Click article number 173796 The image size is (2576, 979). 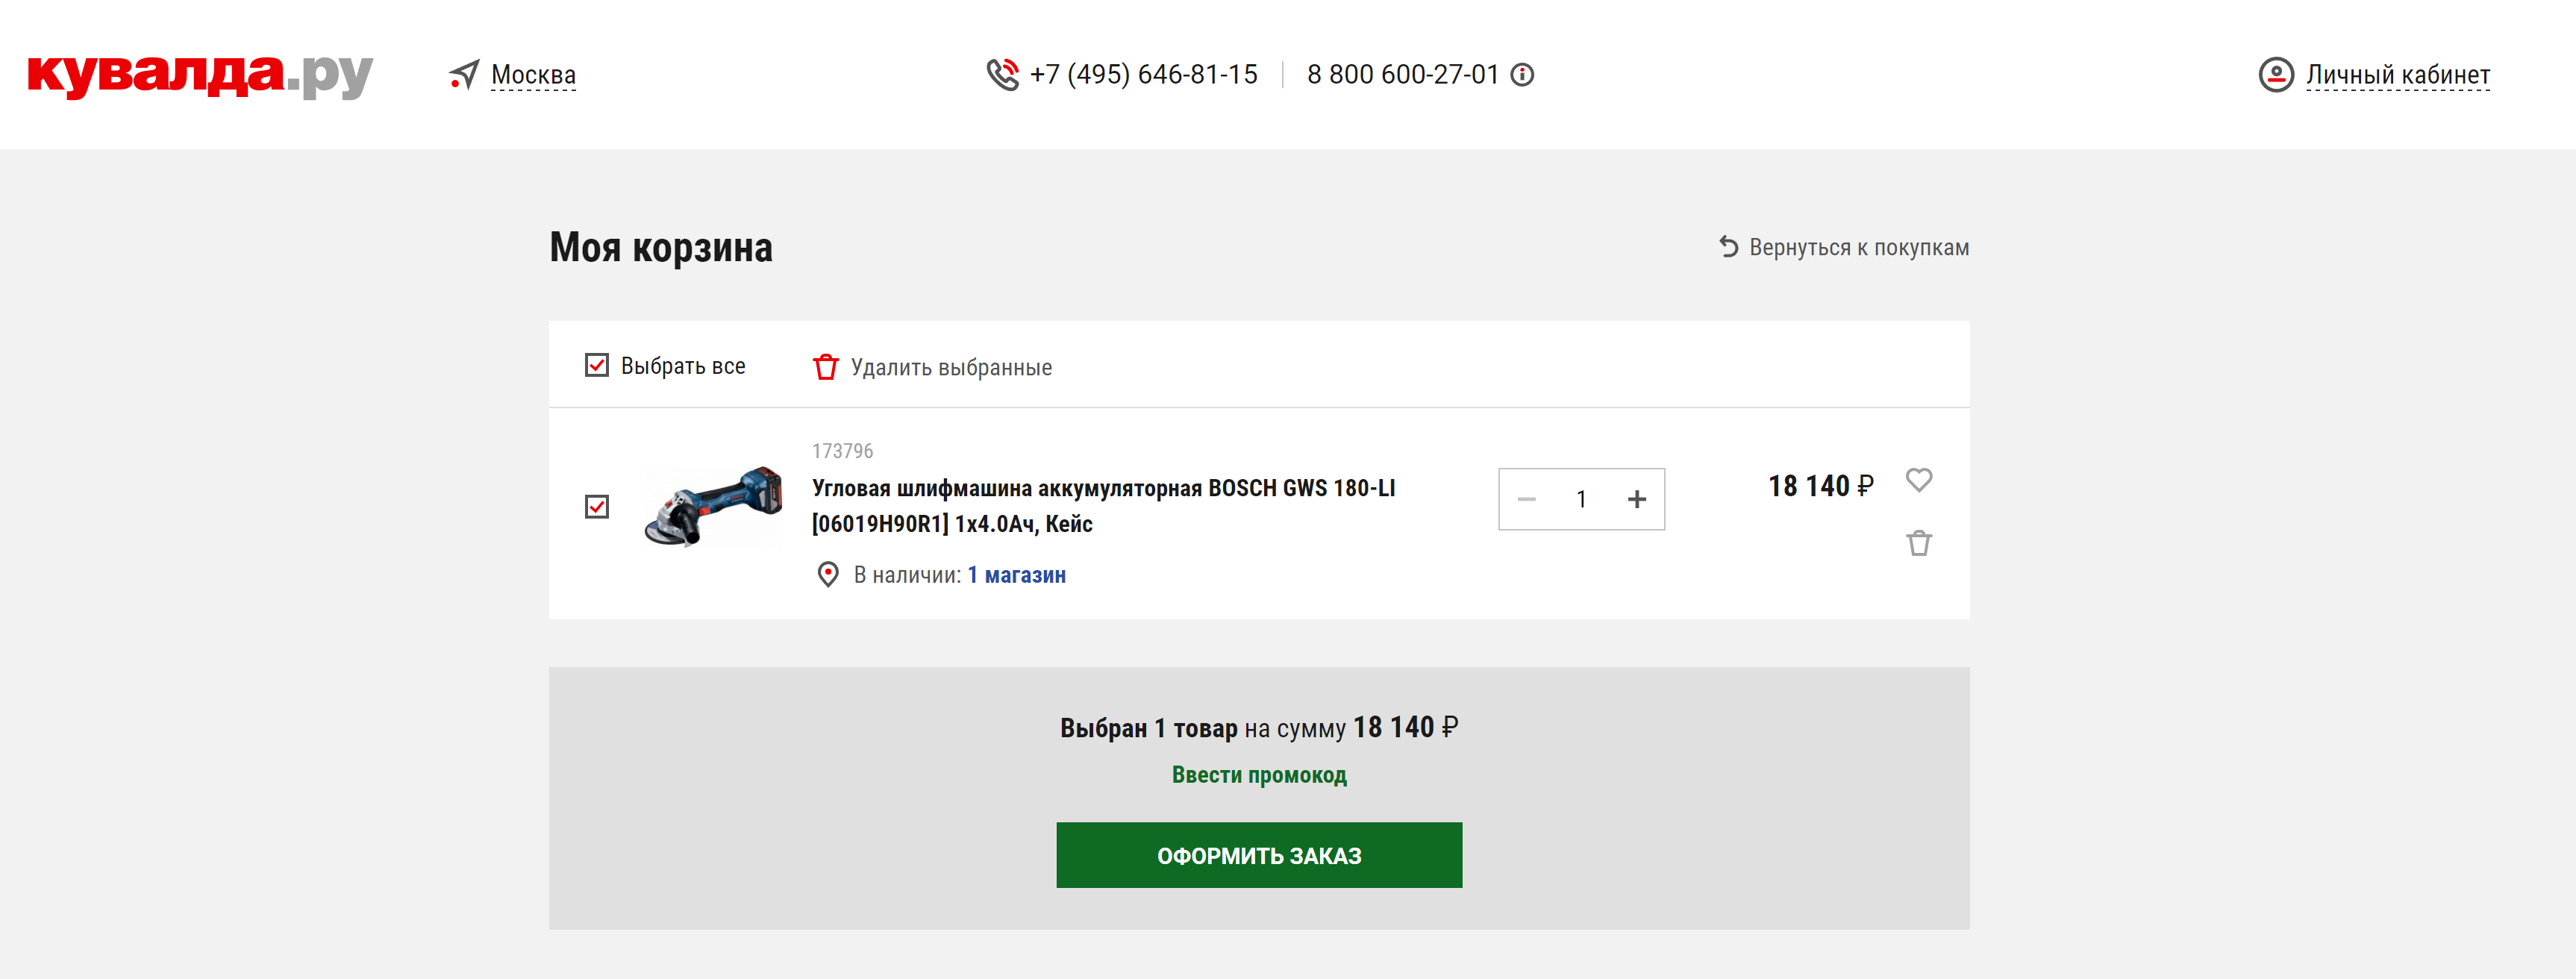(x=842, y=451)
